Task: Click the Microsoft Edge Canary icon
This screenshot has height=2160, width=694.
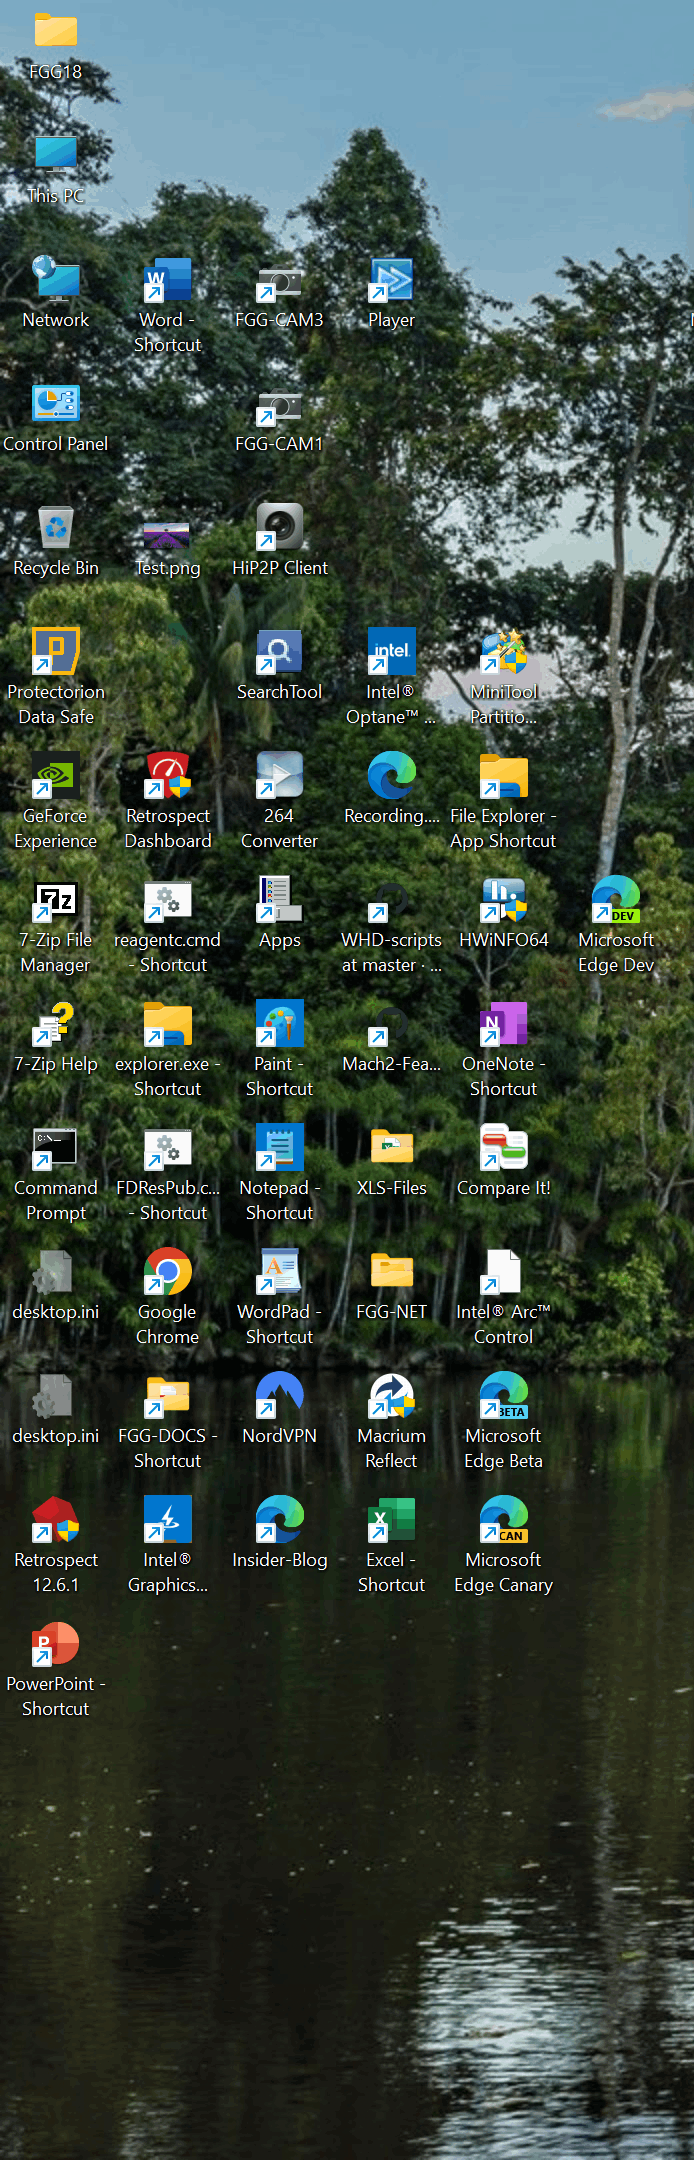Action: coord(504,1519)
